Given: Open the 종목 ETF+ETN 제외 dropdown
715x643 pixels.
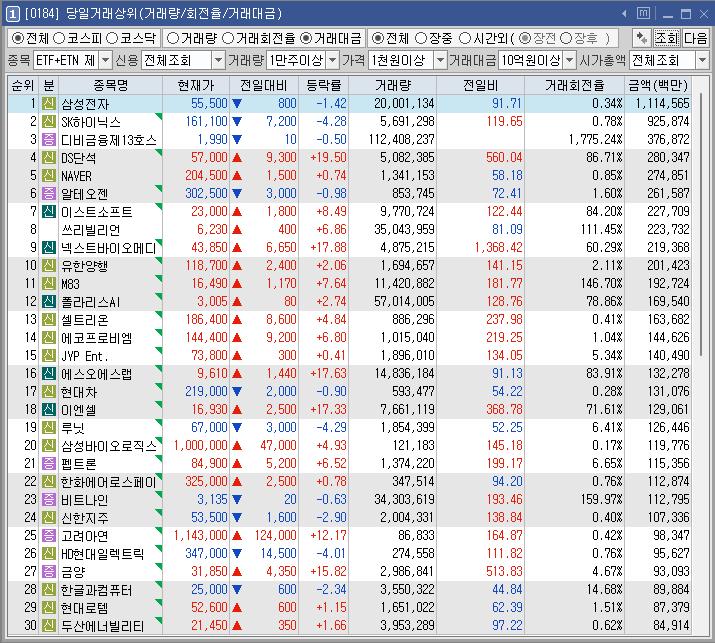Looking at the screenshot, I should click(105, 60).
